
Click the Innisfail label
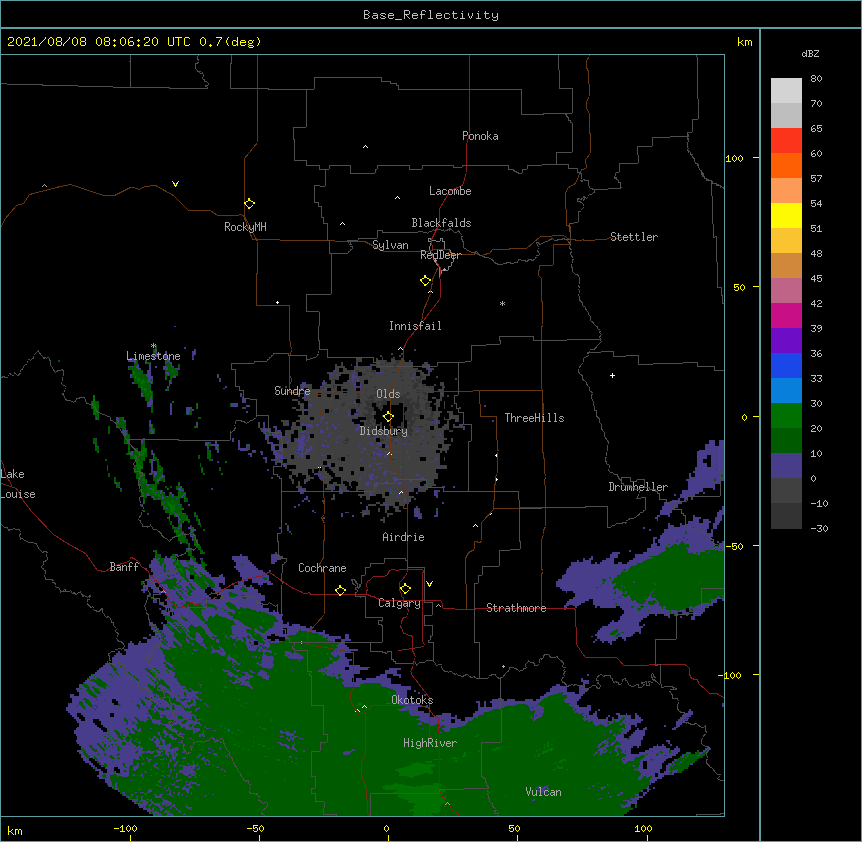coord(415,326)
